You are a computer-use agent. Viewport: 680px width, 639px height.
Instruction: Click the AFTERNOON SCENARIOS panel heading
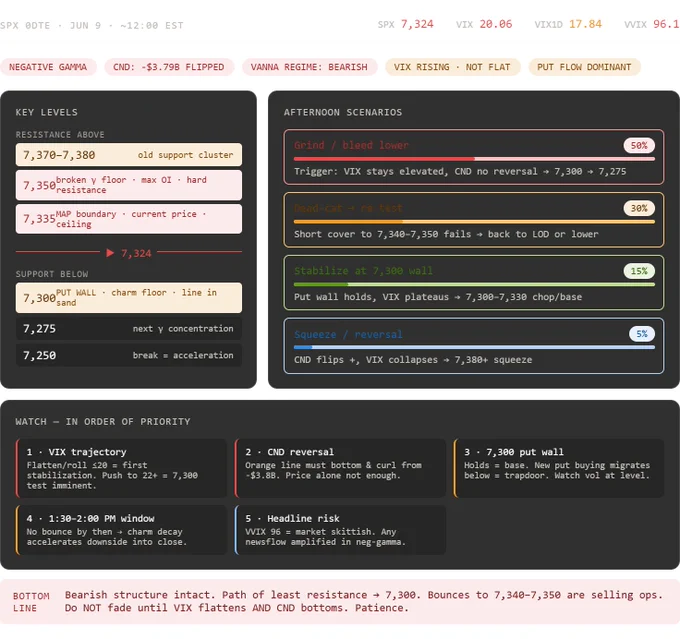point(343,112)
